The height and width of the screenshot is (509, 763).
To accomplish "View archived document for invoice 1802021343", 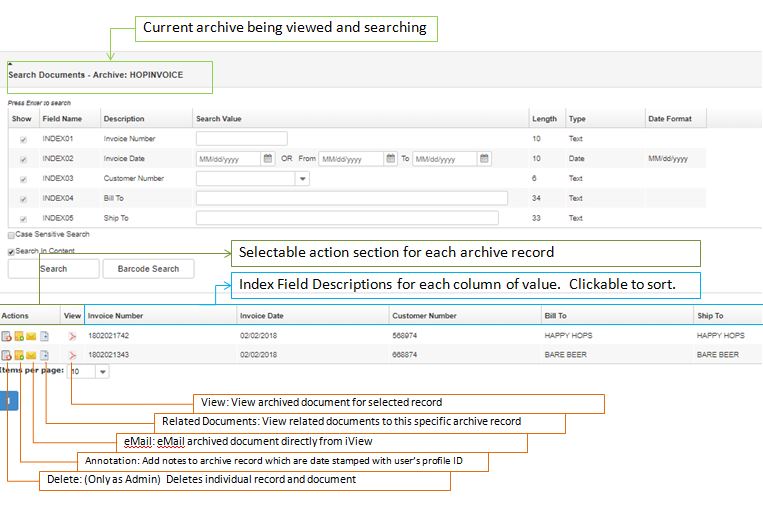I will (x=72, y=355).
